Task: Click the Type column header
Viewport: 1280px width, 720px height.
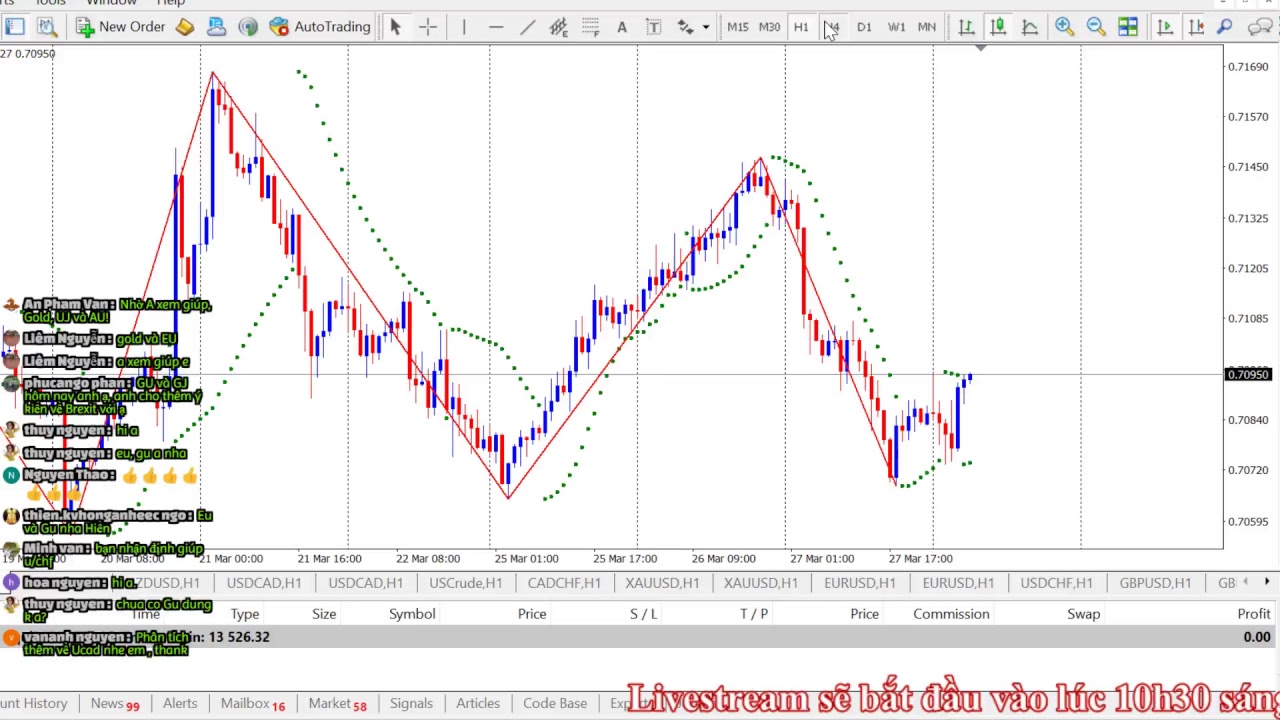Action: [245, 614]
